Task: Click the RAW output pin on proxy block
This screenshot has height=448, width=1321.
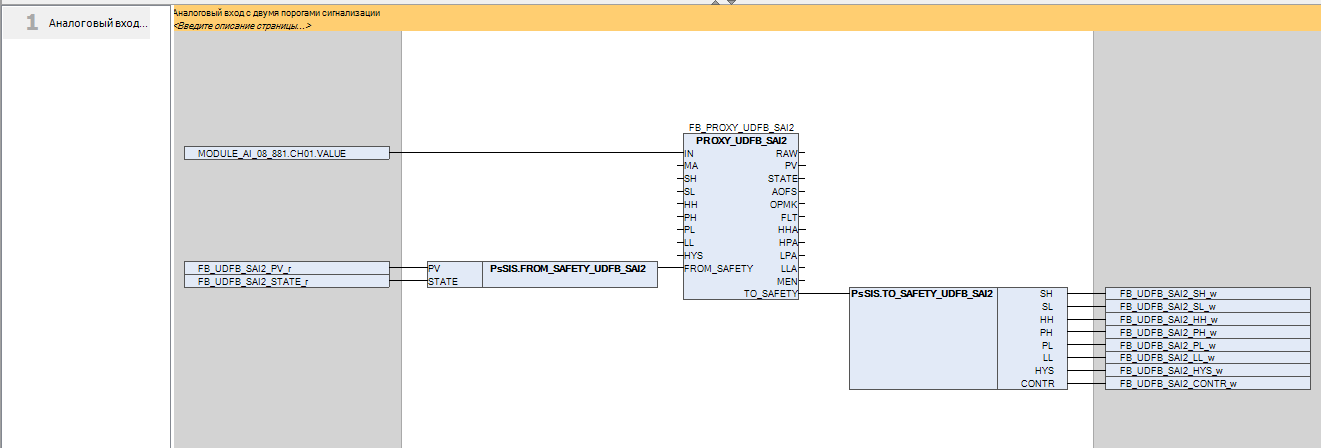Action: (787, 154)
